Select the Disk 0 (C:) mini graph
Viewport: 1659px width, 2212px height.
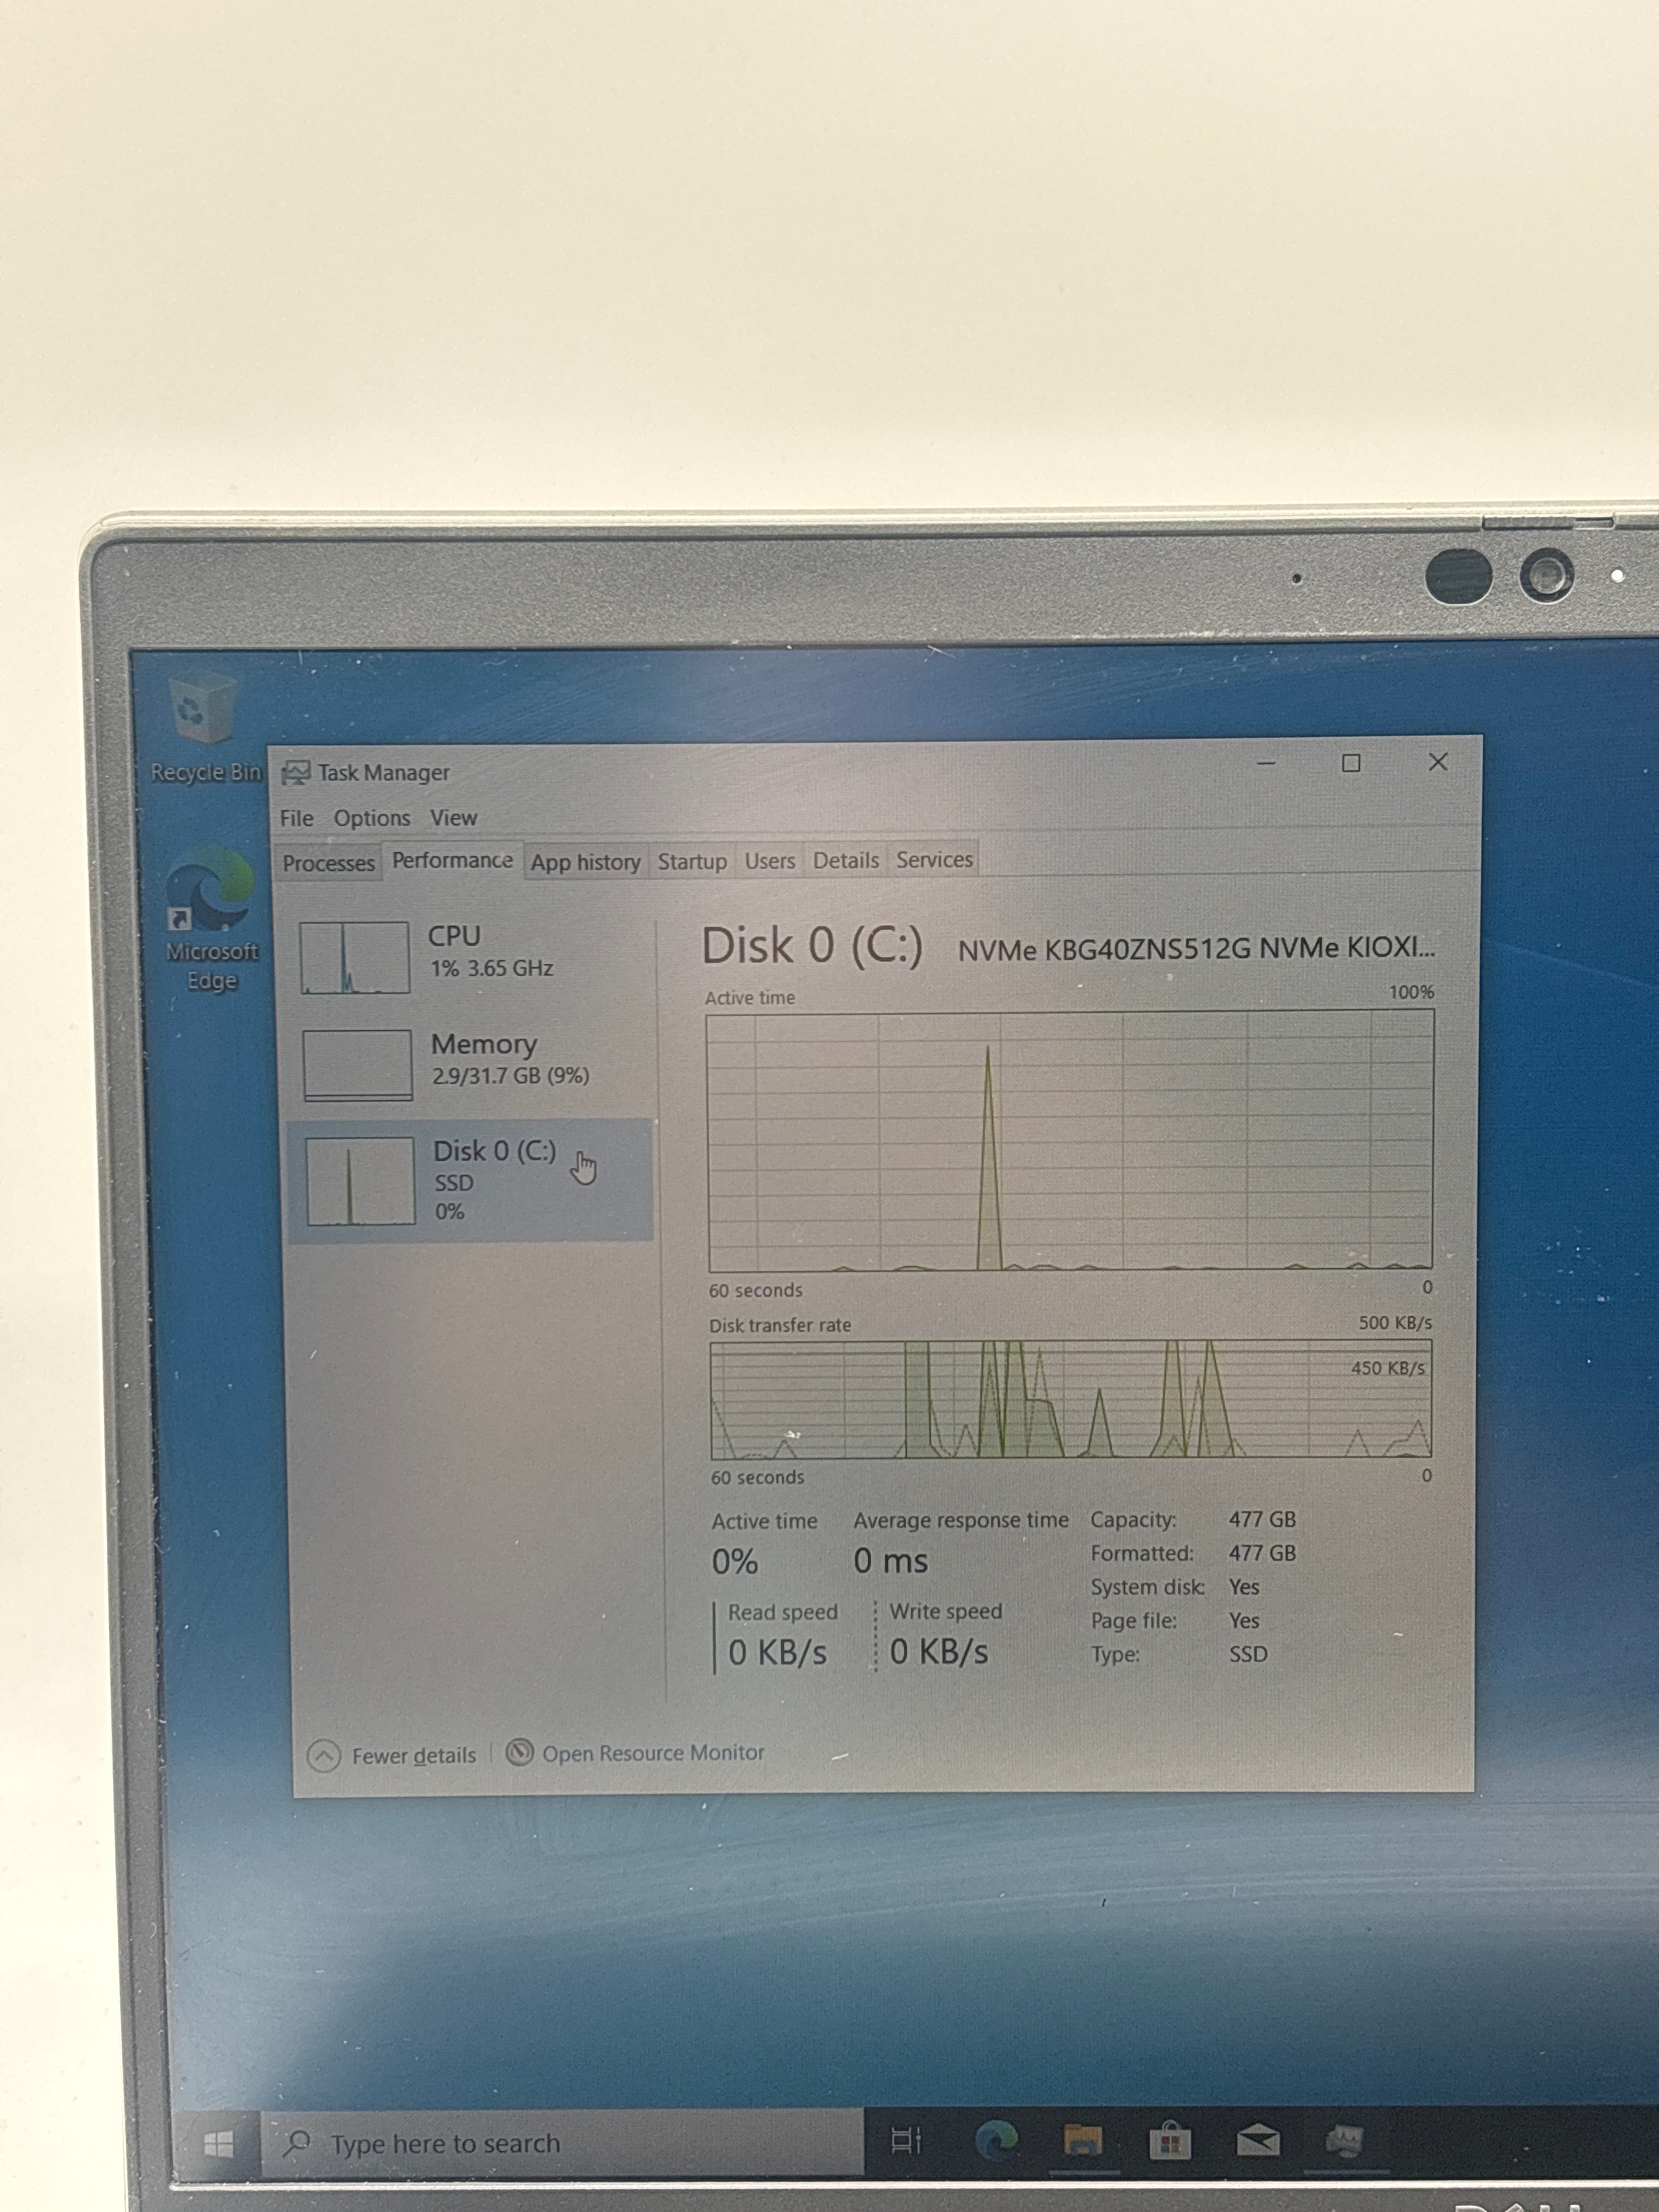[x=360, y=1181]
